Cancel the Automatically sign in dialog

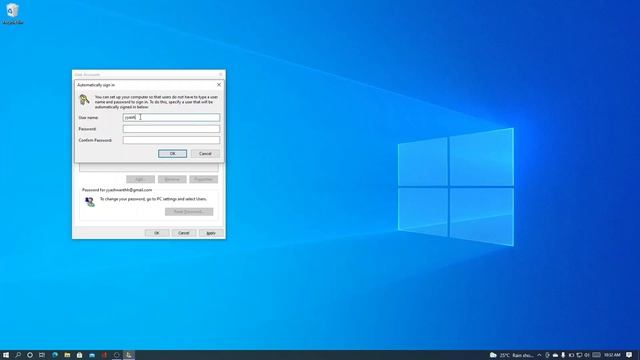pyautogui.click(x=205, y=153)
